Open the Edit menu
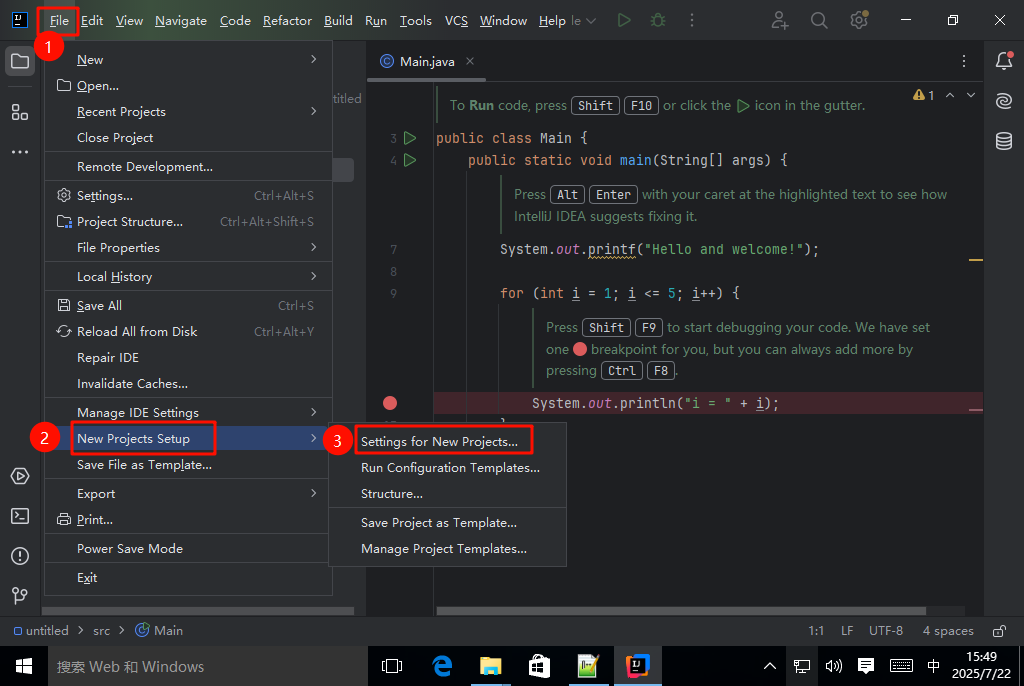The image size is (1024, 686). coord(92,20)
